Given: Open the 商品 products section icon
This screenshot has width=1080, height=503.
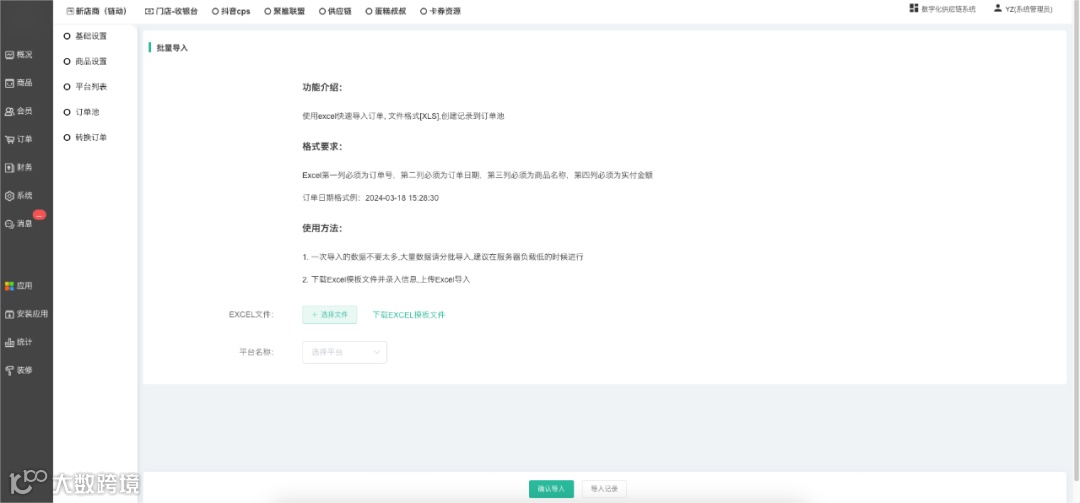Looking at the screenshot, I should click(10, 83).
